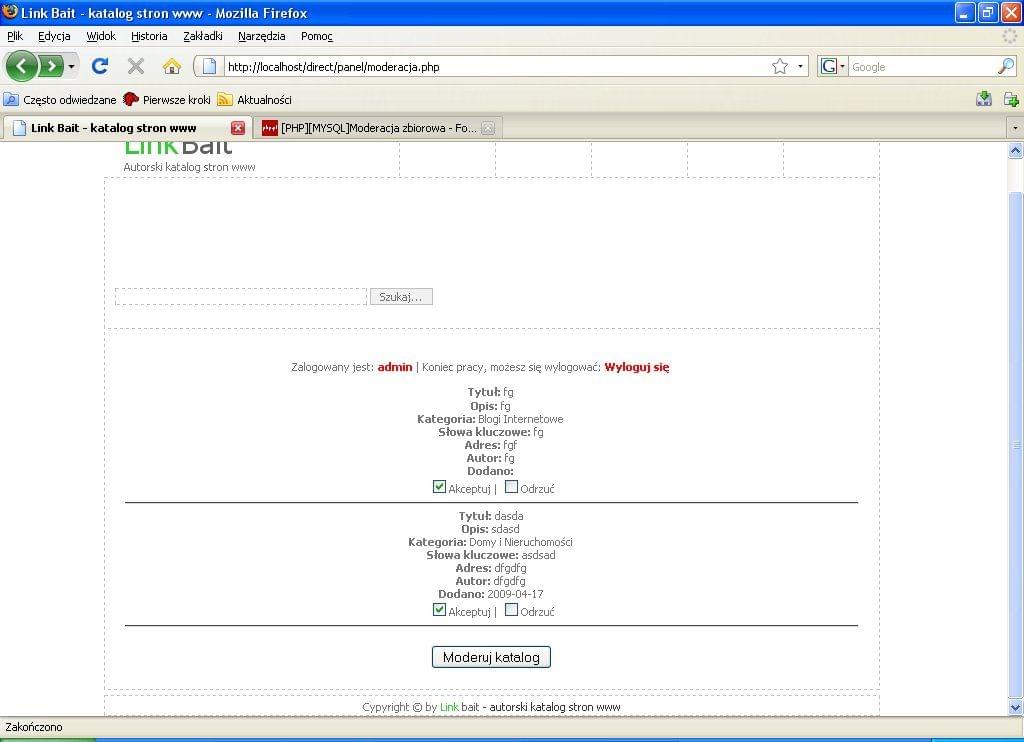1024x742 pixels.
Task: Toggle Odrzuć checkbox for entry dasda
Action: pos(511,609)
